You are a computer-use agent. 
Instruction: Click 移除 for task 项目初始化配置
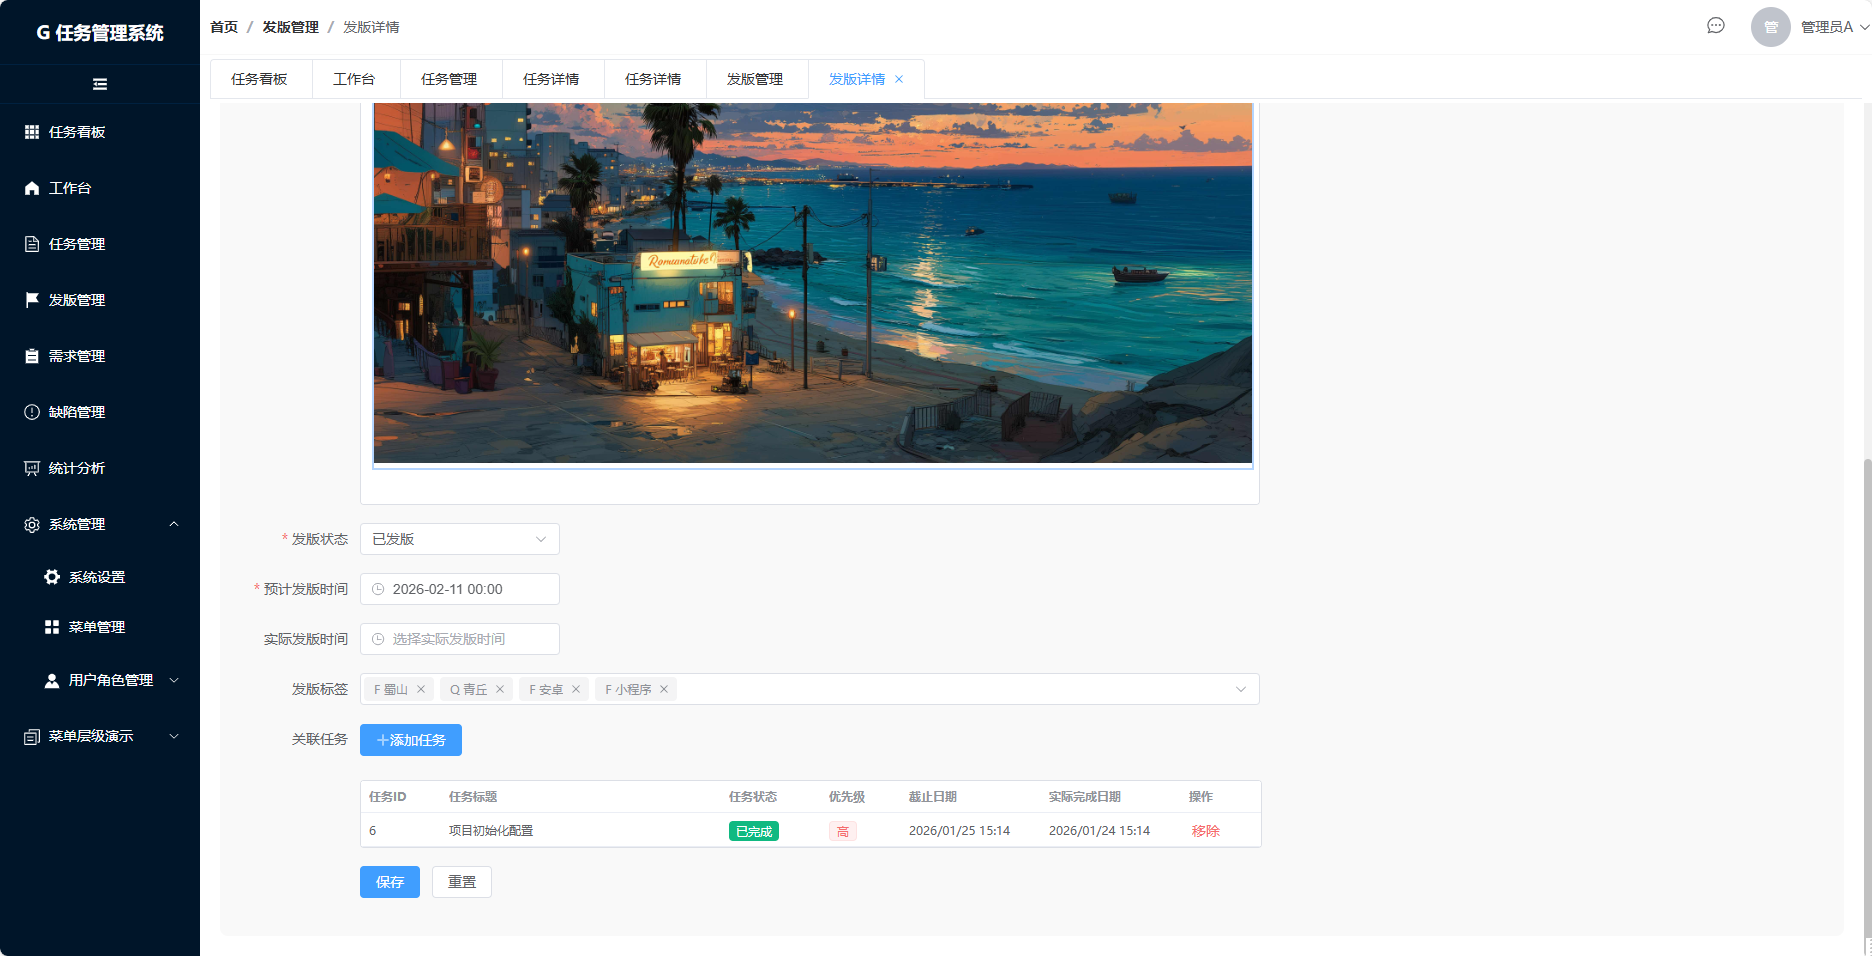(1206, 831)
